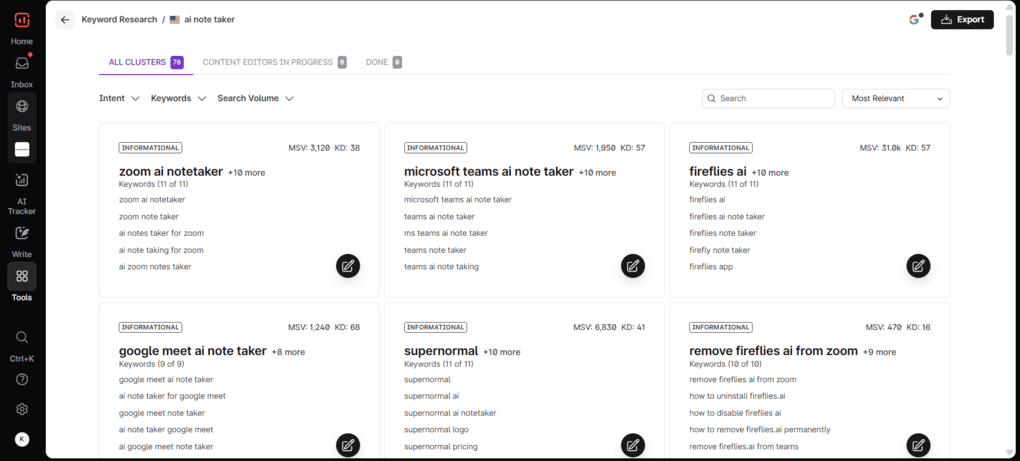Open the zoom ai notetaker cluster title

point(171,172)
